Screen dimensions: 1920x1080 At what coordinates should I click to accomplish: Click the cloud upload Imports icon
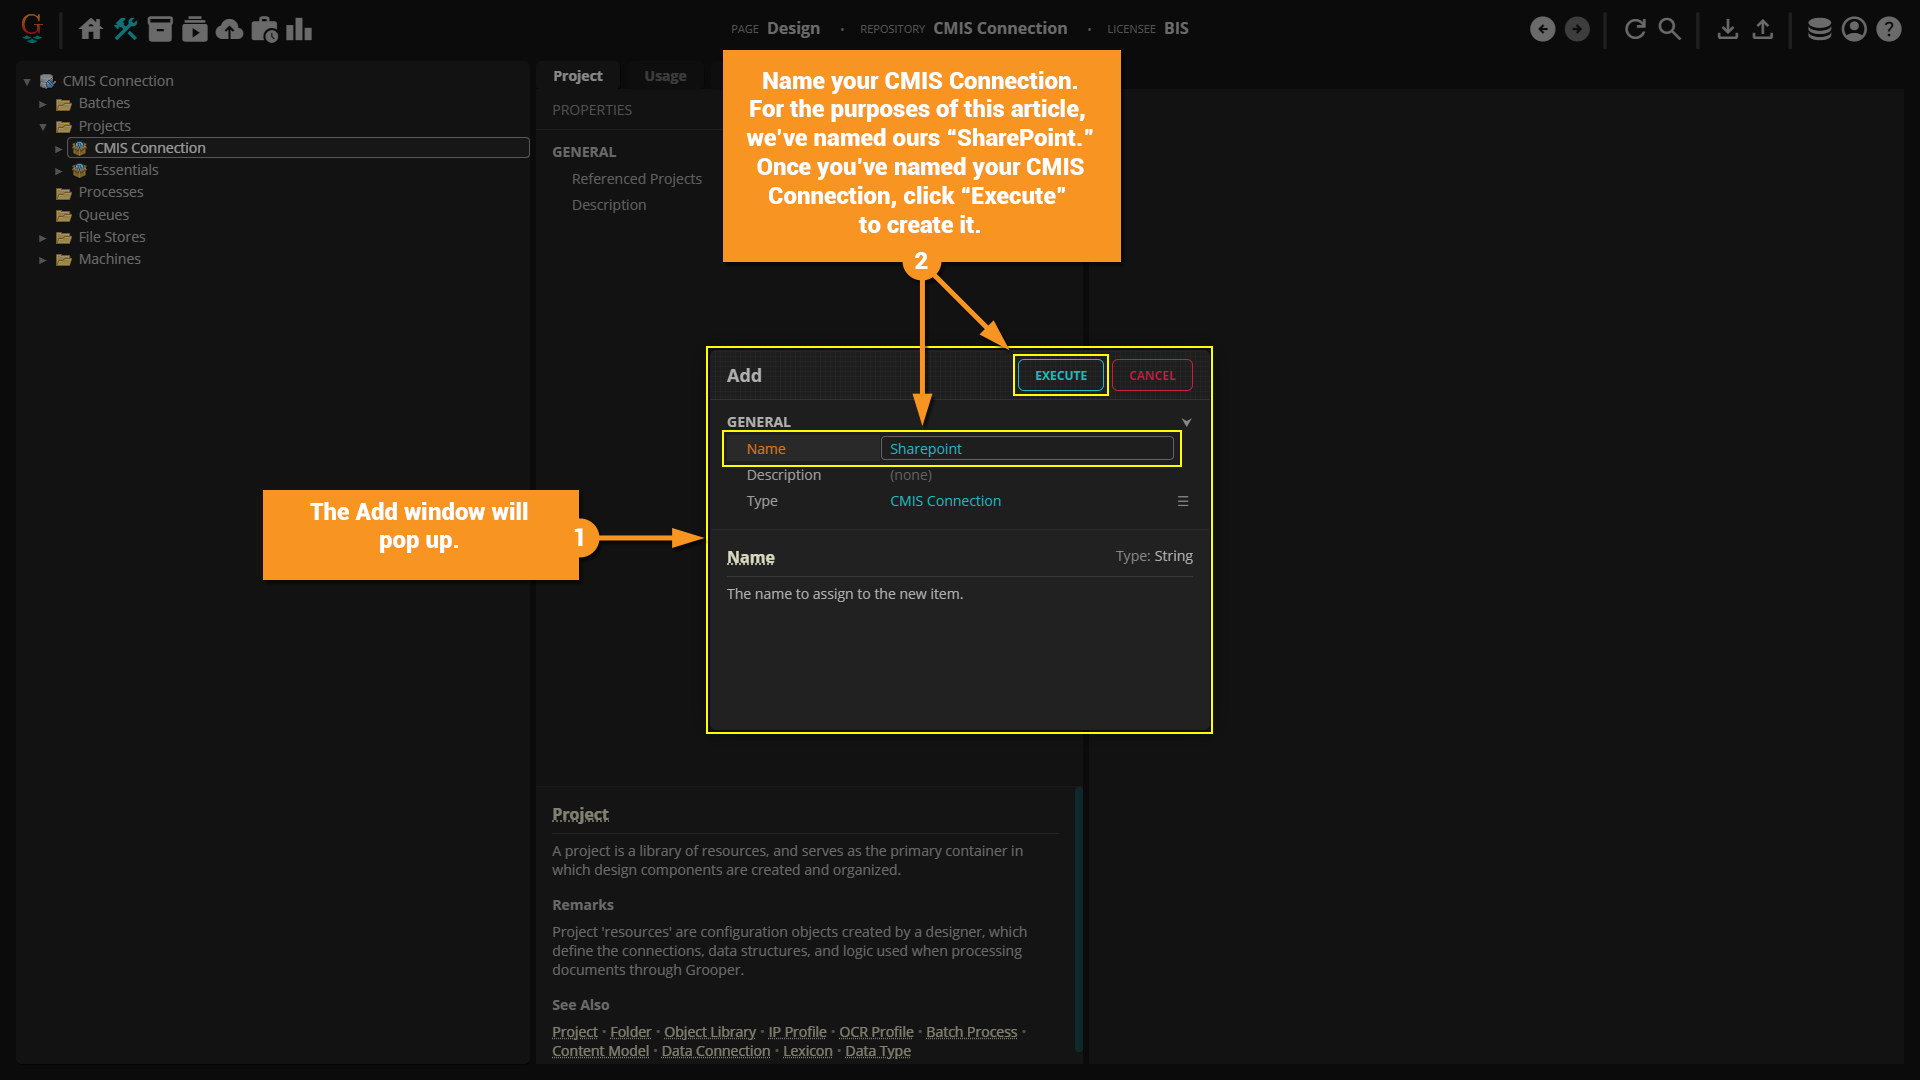(x=229, y=29)
